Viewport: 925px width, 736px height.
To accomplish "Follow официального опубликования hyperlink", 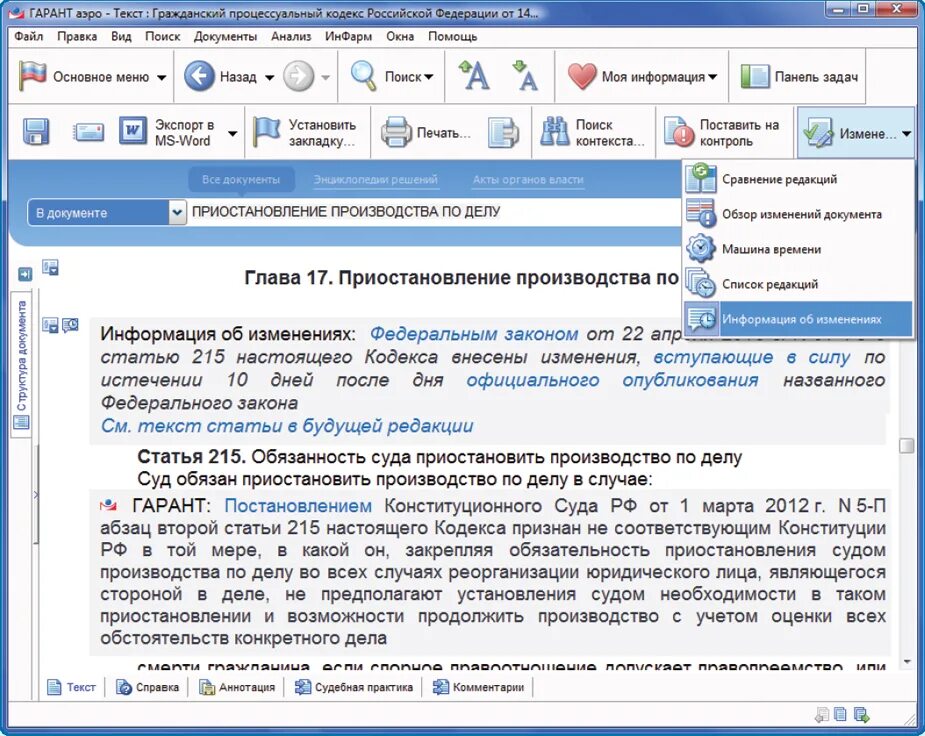I will pos(612,380).
